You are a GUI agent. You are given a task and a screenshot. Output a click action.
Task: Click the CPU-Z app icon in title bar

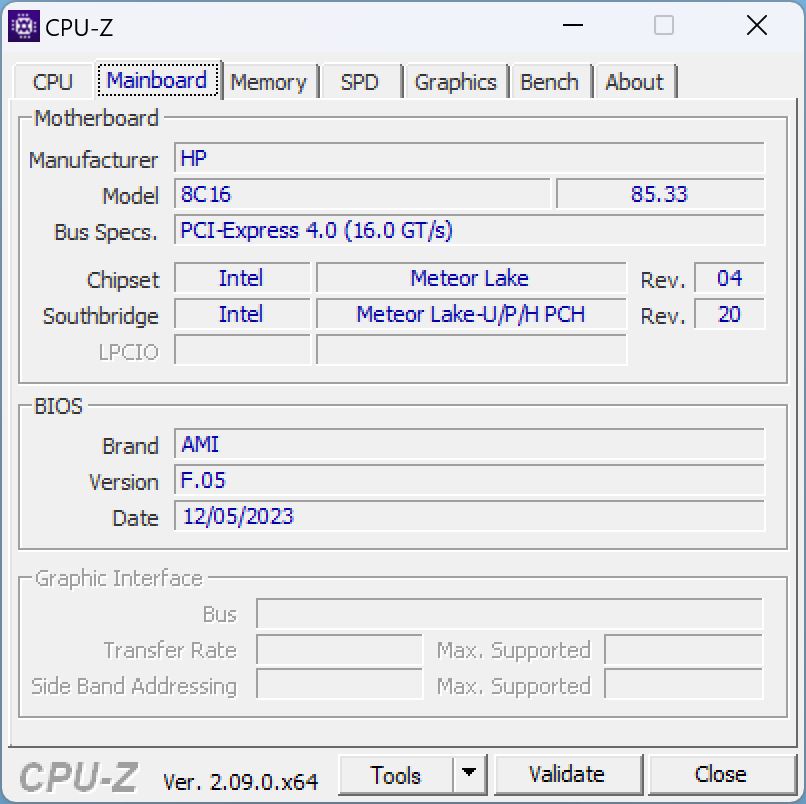24,26
